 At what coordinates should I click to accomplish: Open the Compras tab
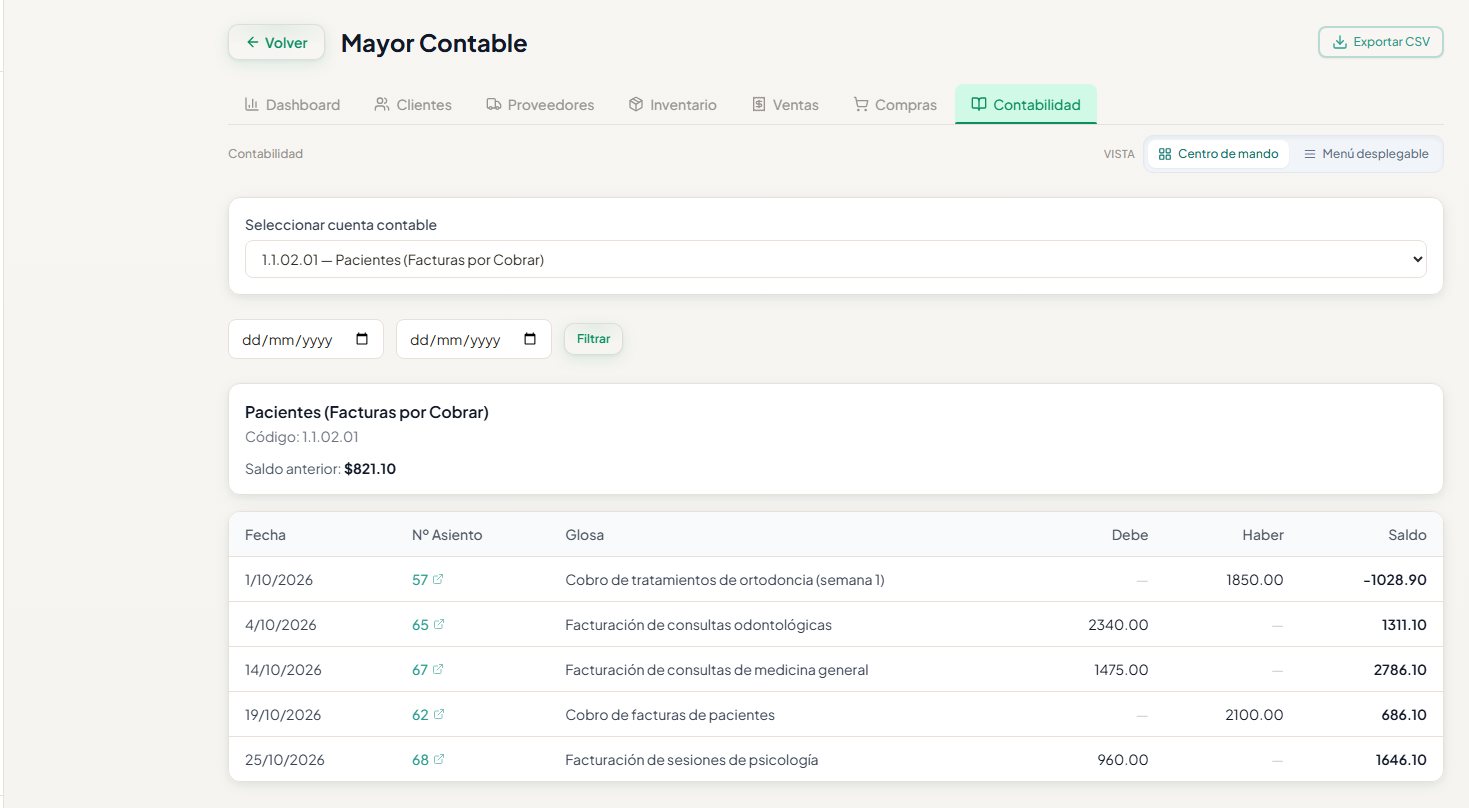tap(895, 104)
